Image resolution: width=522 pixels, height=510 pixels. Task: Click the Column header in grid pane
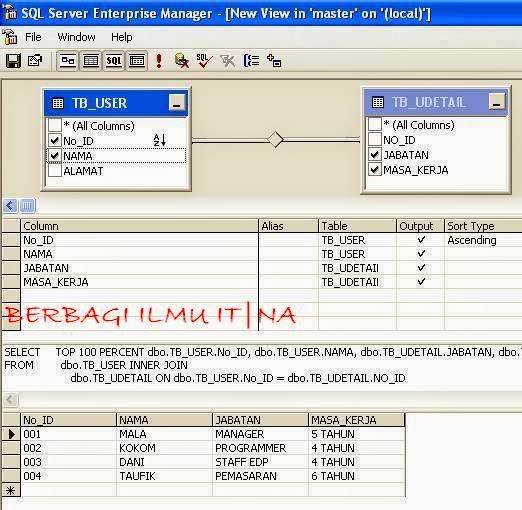point(139,226)
